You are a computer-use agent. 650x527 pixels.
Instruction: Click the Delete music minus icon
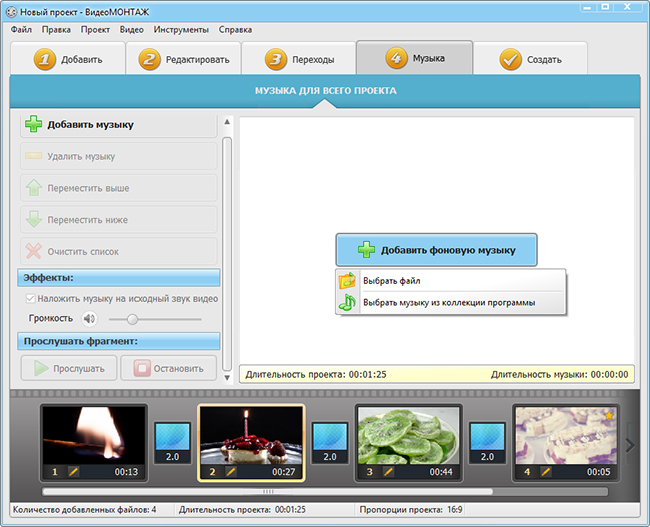coord(34,156)
